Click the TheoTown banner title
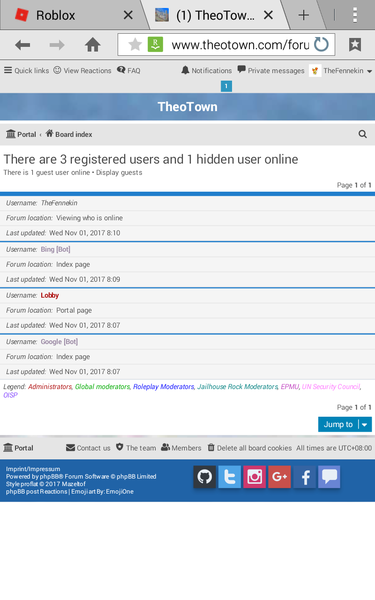This screenshot has height=600, width=375. tap(188, 107)
